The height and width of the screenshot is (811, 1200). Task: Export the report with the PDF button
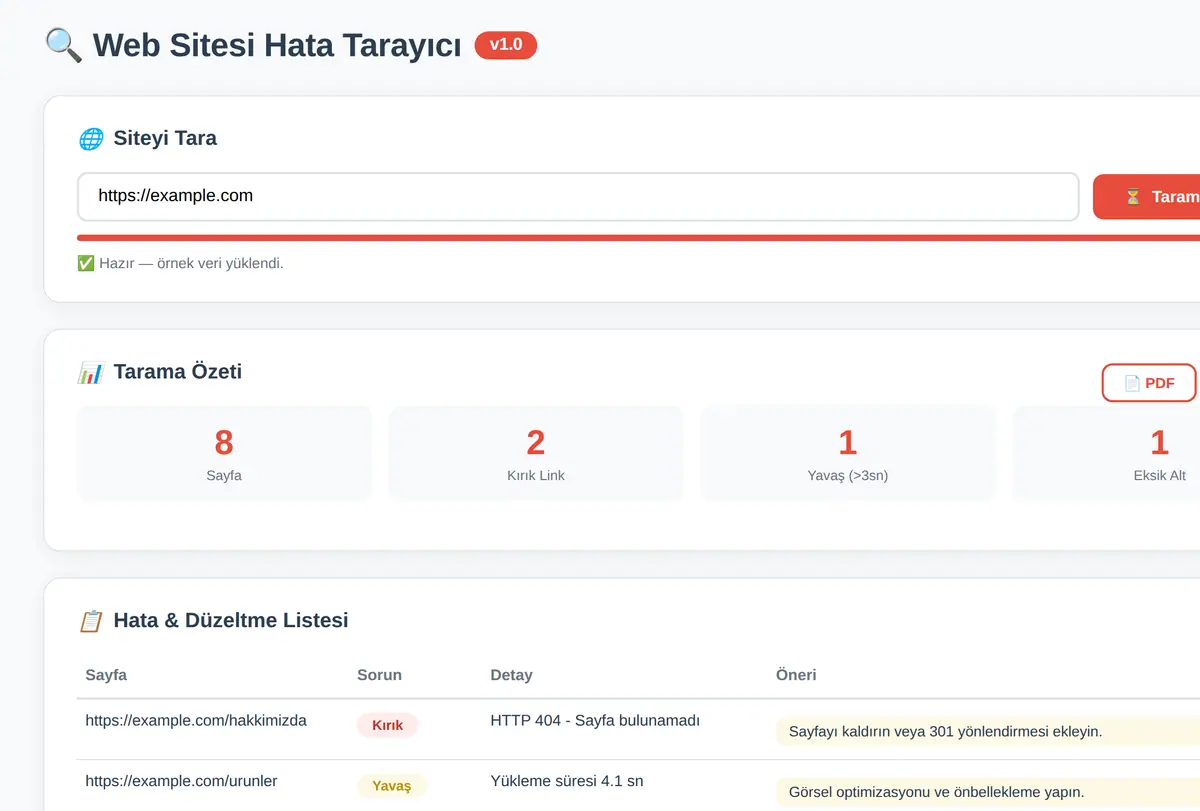[x=1149, y=383]
